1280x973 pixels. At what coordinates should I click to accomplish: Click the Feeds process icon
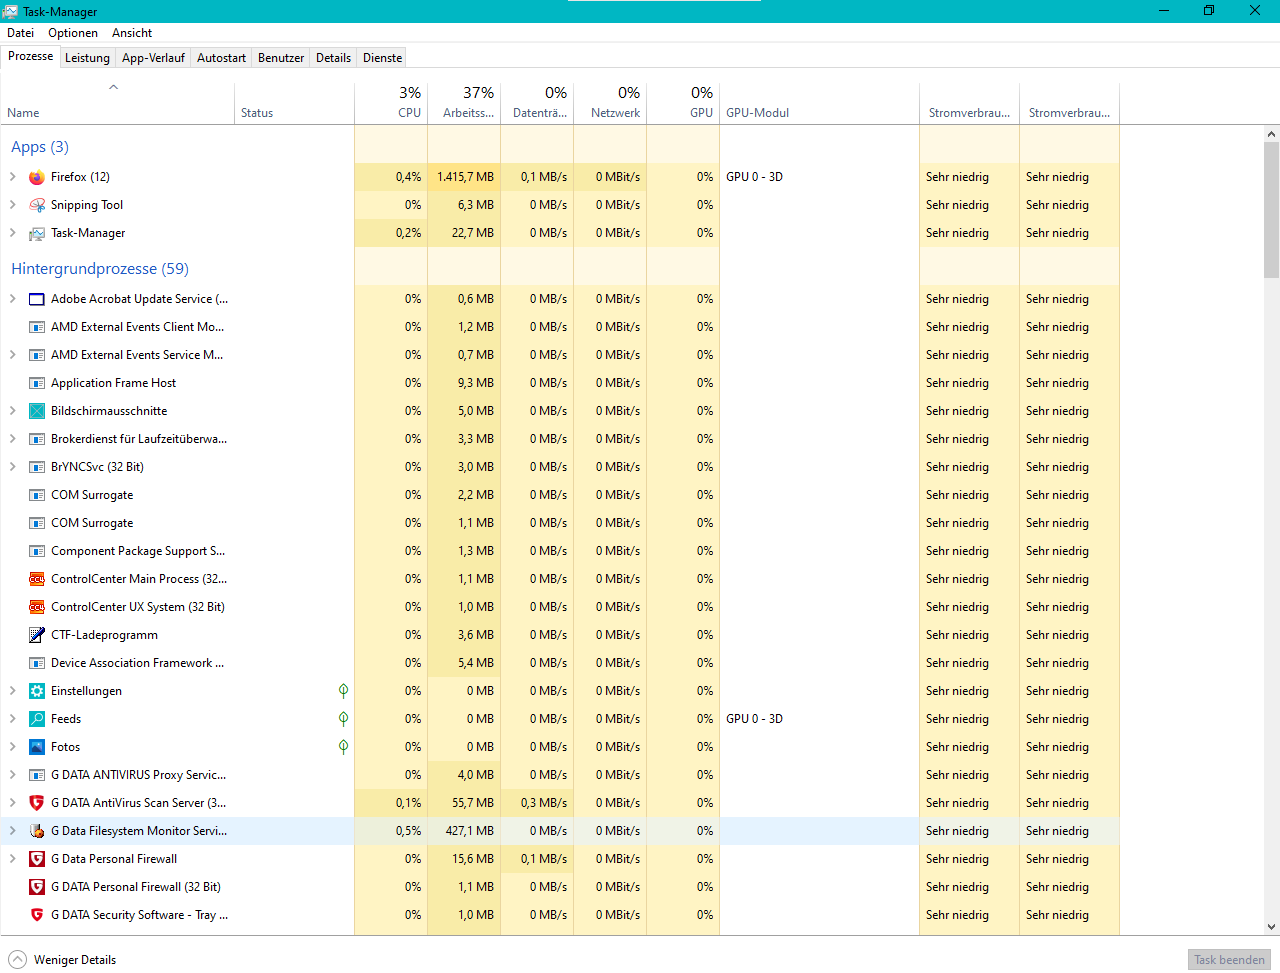tap(37, 719)
